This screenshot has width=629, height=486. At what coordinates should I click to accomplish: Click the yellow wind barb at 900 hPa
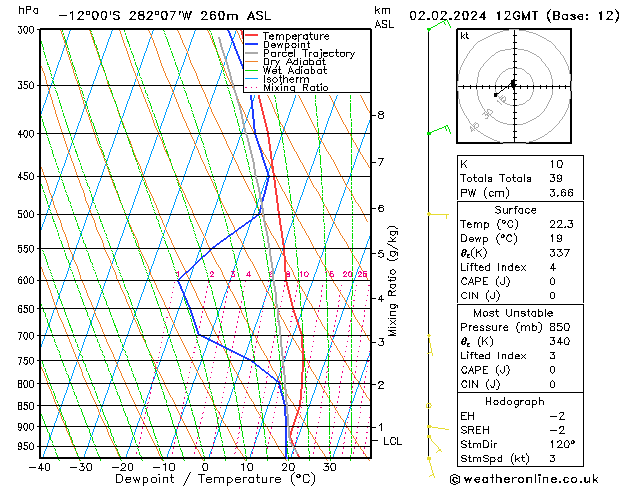pos(438,428)
